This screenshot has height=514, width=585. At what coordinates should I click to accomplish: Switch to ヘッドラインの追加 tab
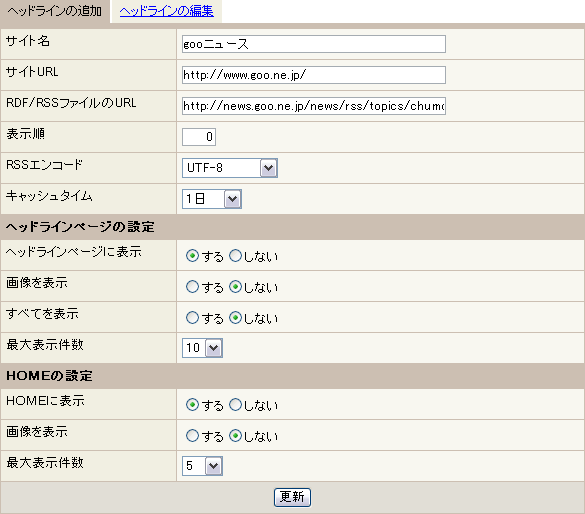coord(54,11)
